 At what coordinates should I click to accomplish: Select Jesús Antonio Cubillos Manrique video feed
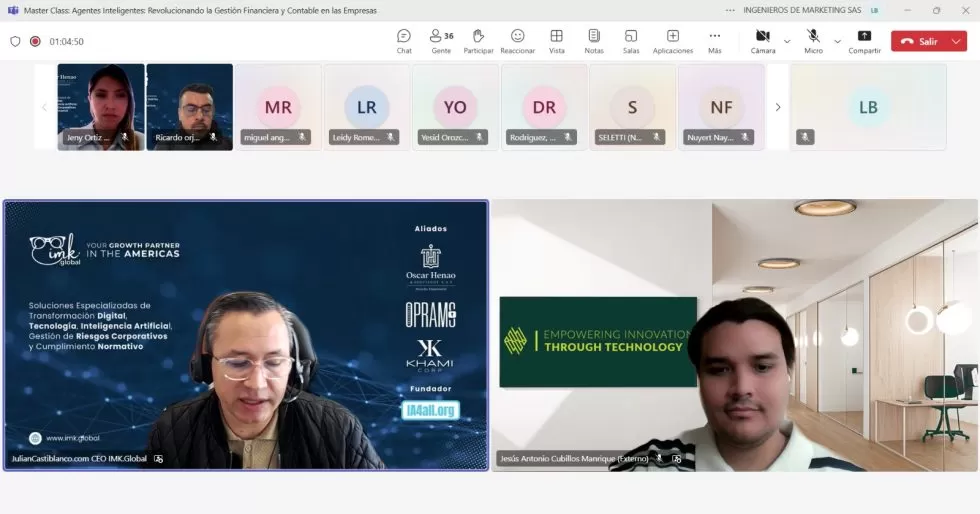point(735,335)
